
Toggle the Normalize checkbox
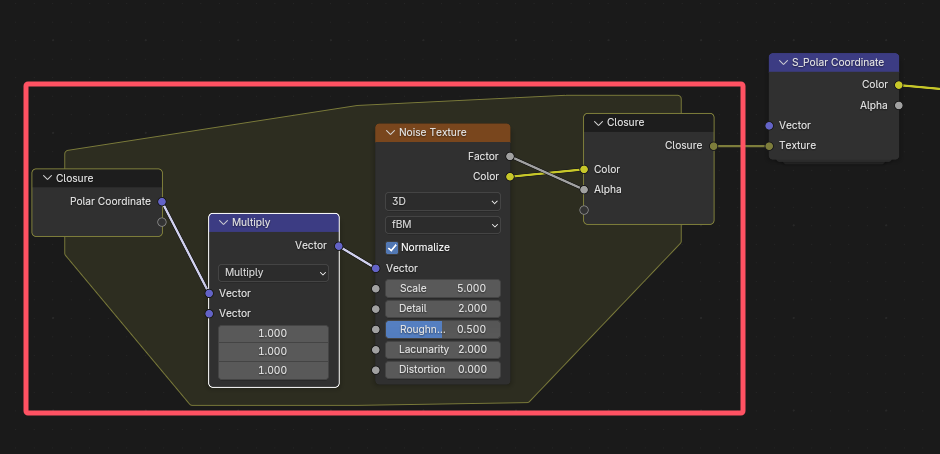click(392, 248)
